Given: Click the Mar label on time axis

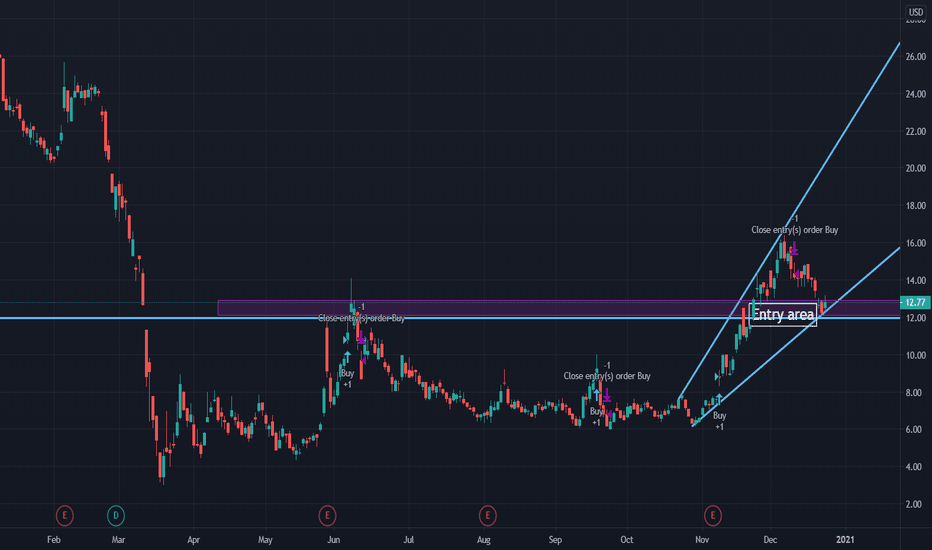Looking at the screenshot, I should click(118, 540).
